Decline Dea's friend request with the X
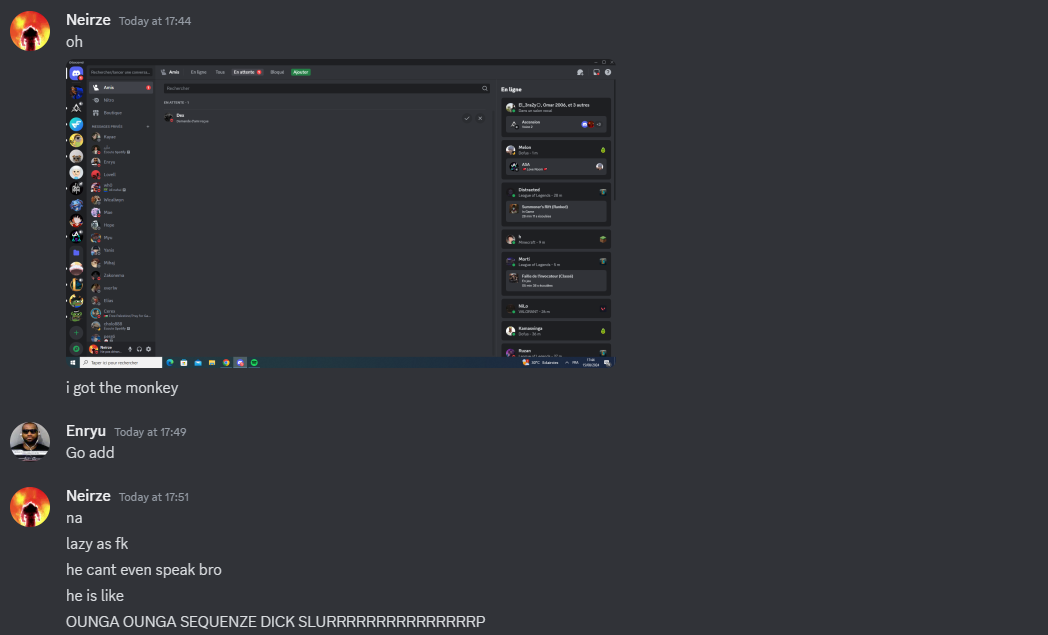Image resolution: width=1048 pixels, height=635 pixels. point(480,118)
